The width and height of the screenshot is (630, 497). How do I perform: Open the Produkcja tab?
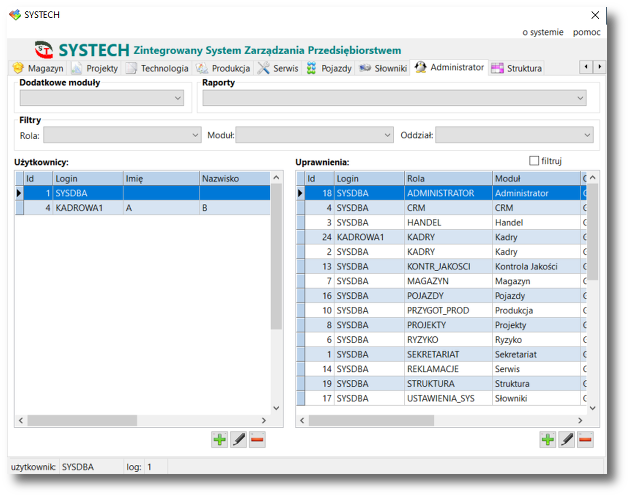point(224,68)
